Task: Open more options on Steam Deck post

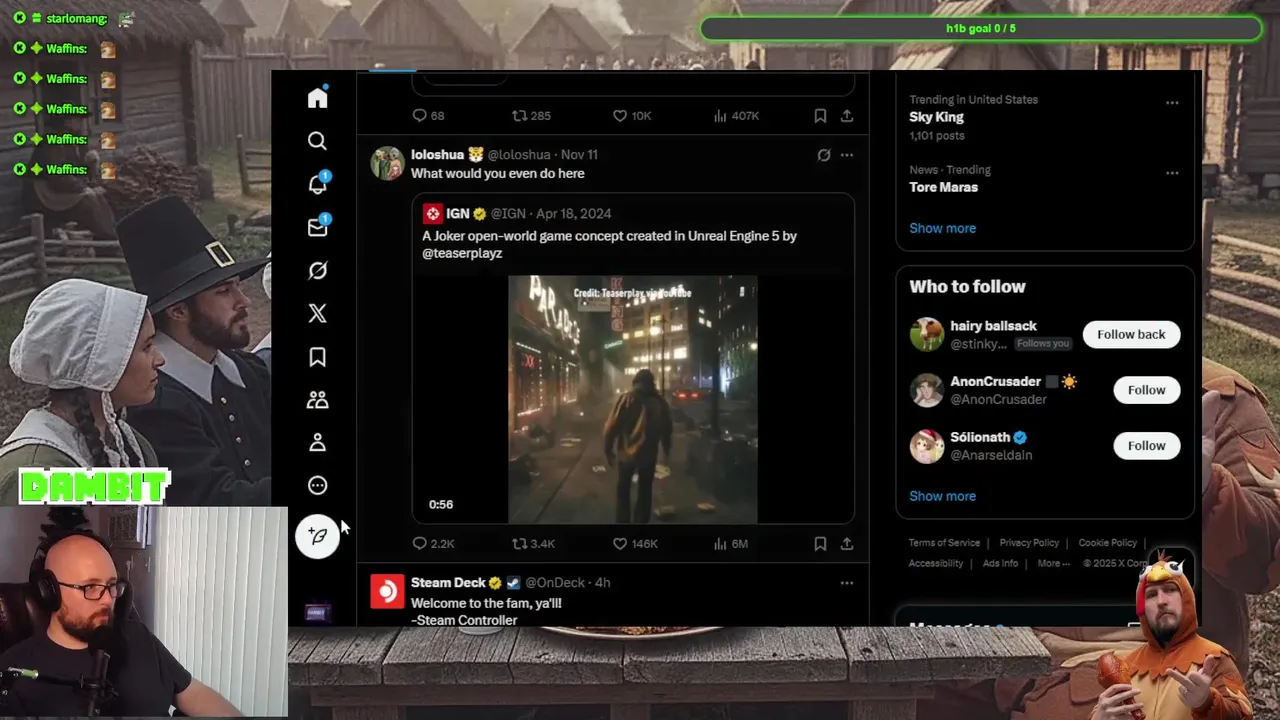Action: (847, 583)
